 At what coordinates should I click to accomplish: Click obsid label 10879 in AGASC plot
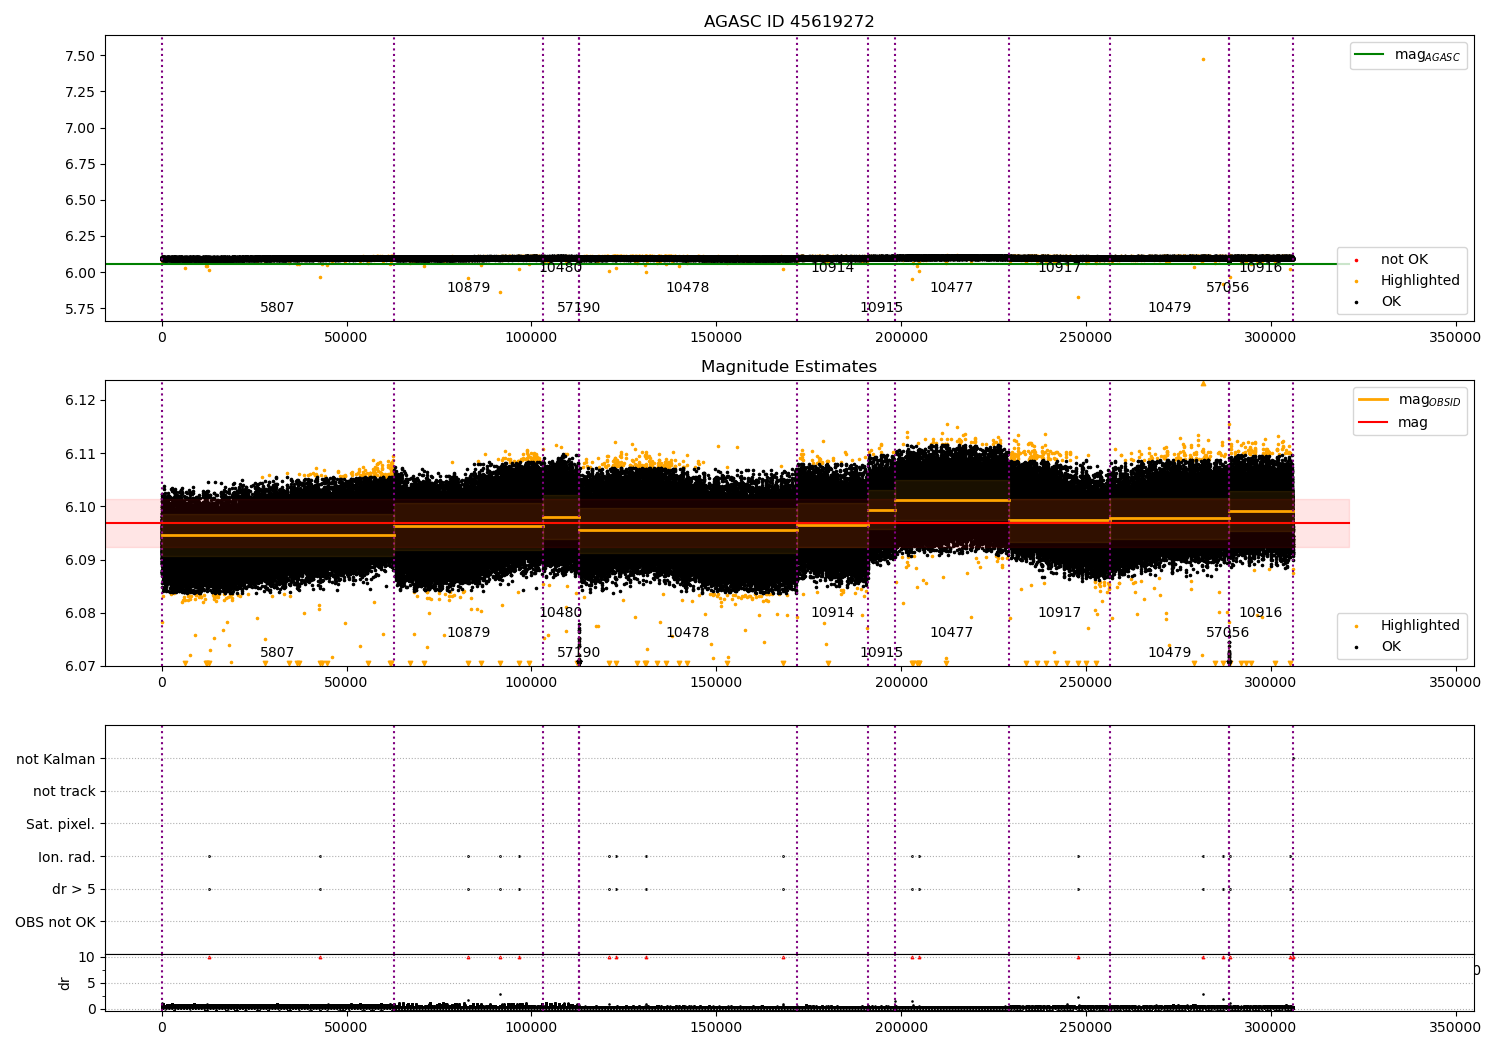[468, 287]
